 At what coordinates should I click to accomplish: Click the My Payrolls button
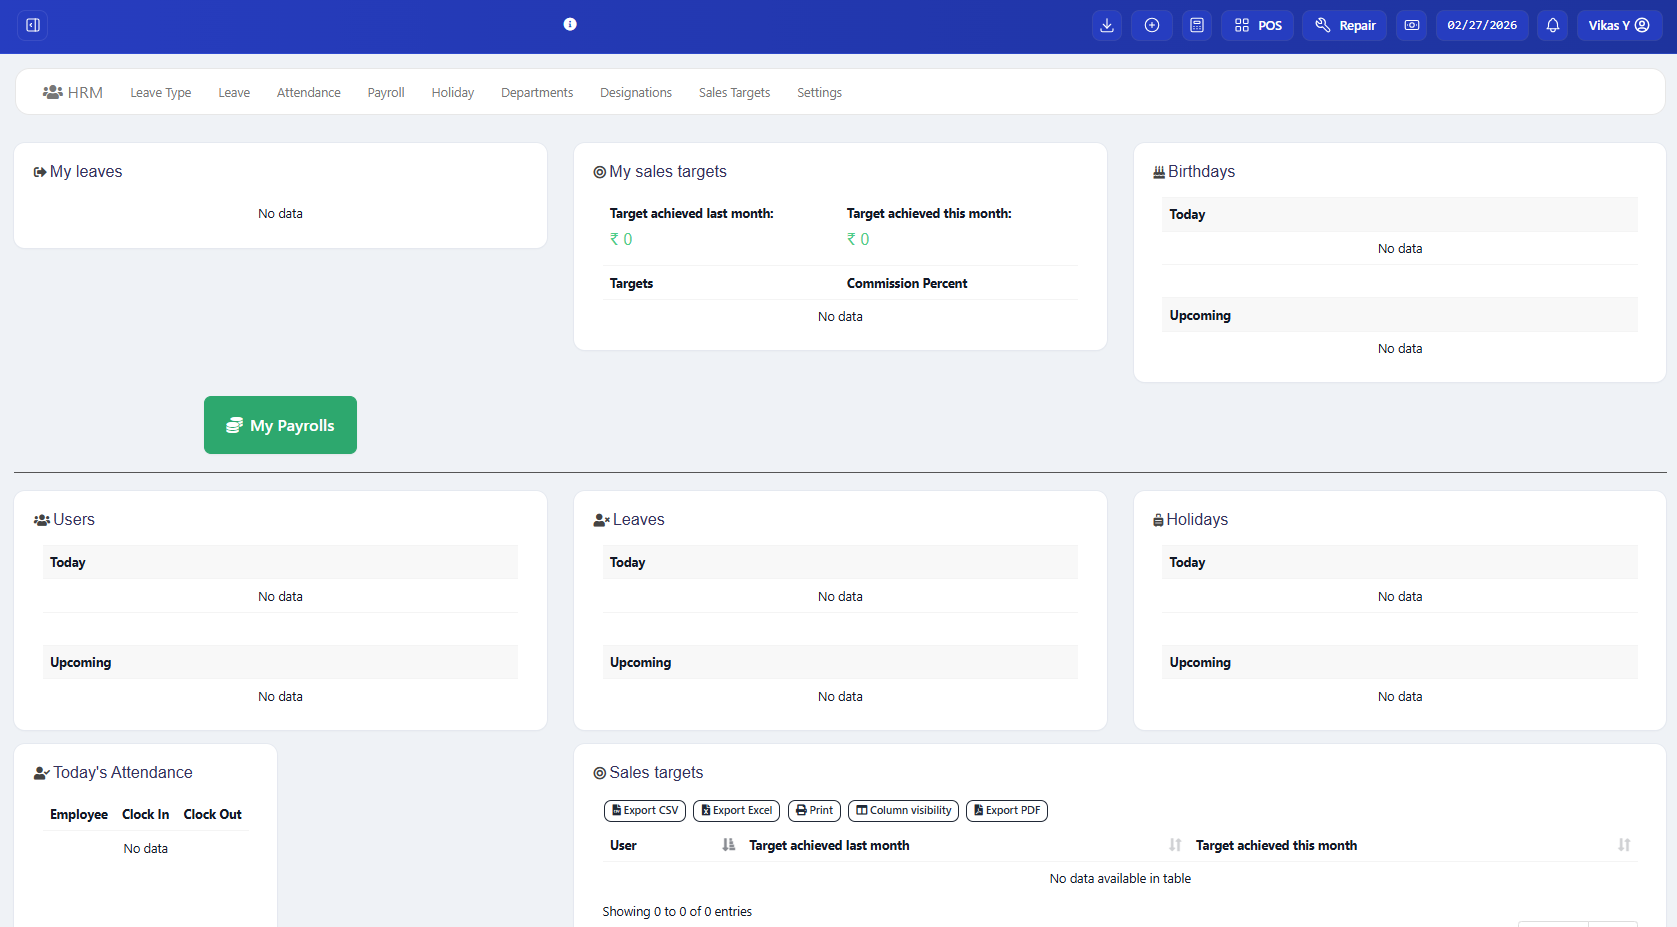point(280,425)
